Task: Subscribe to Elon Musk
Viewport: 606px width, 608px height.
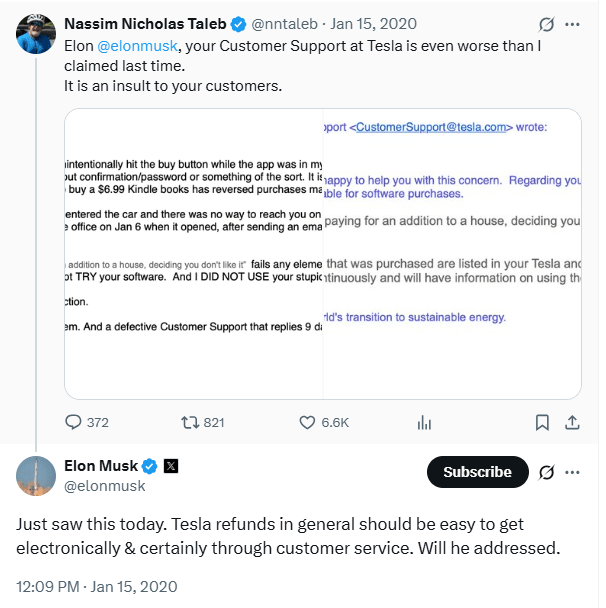Action: [477, 472]
